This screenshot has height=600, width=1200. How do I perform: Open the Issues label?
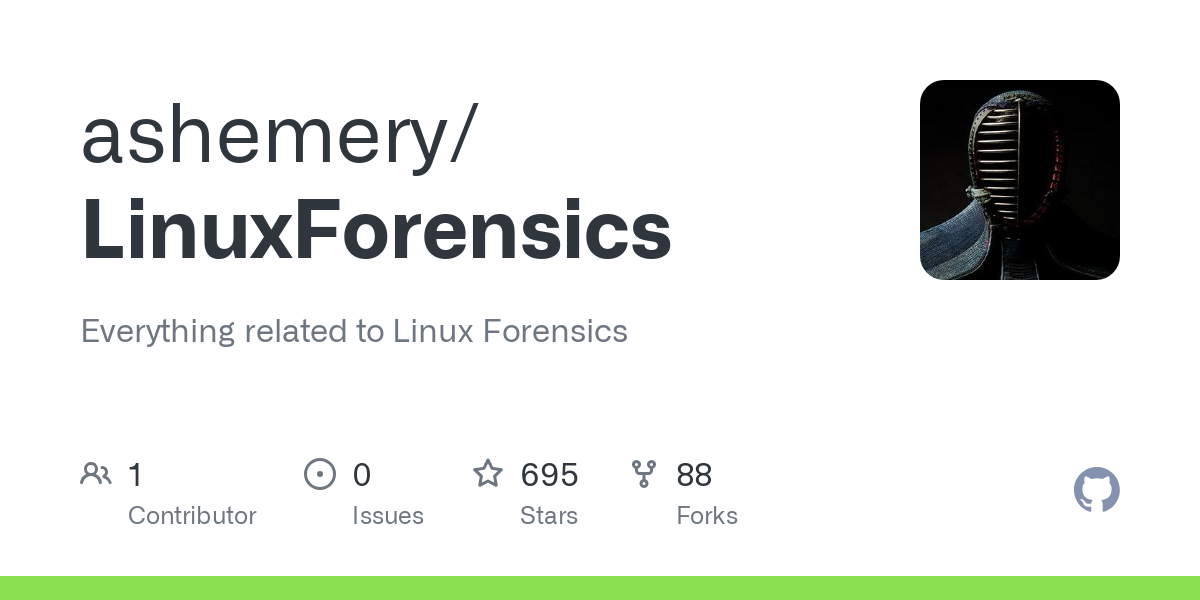coord(388,516)
